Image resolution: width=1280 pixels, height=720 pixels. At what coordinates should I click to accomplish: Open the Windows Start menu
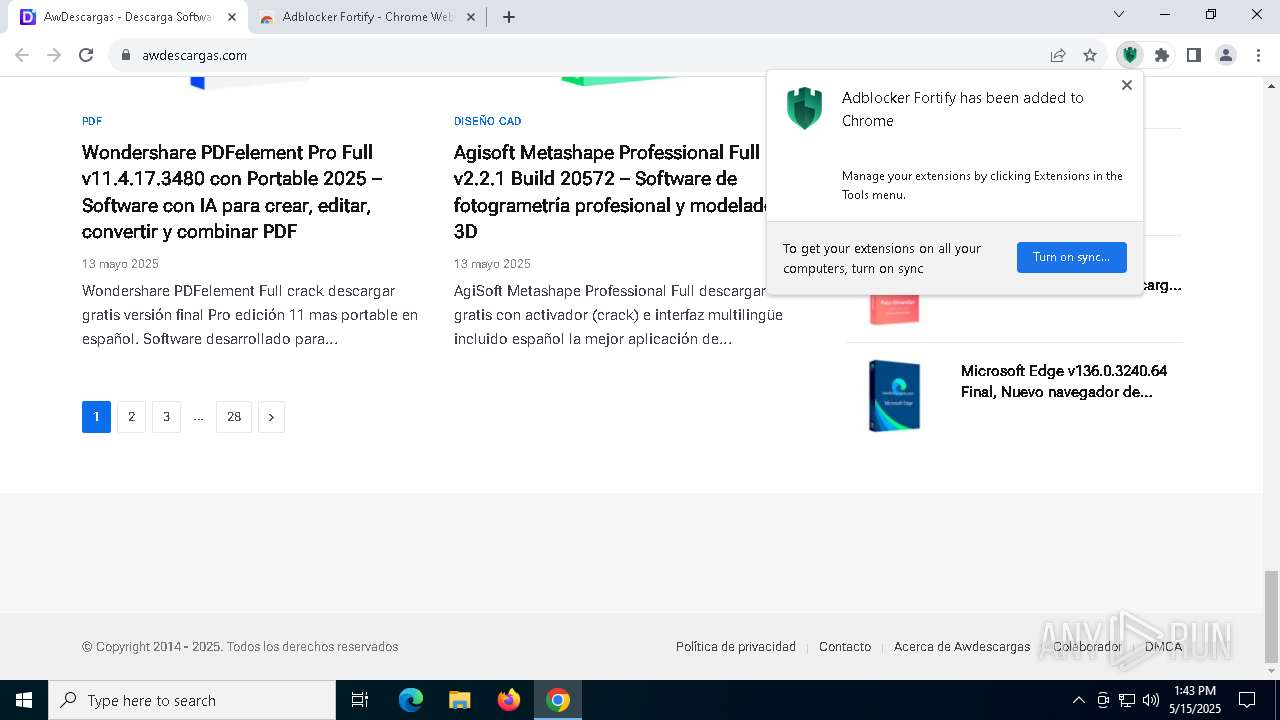[x=24, y=700]
